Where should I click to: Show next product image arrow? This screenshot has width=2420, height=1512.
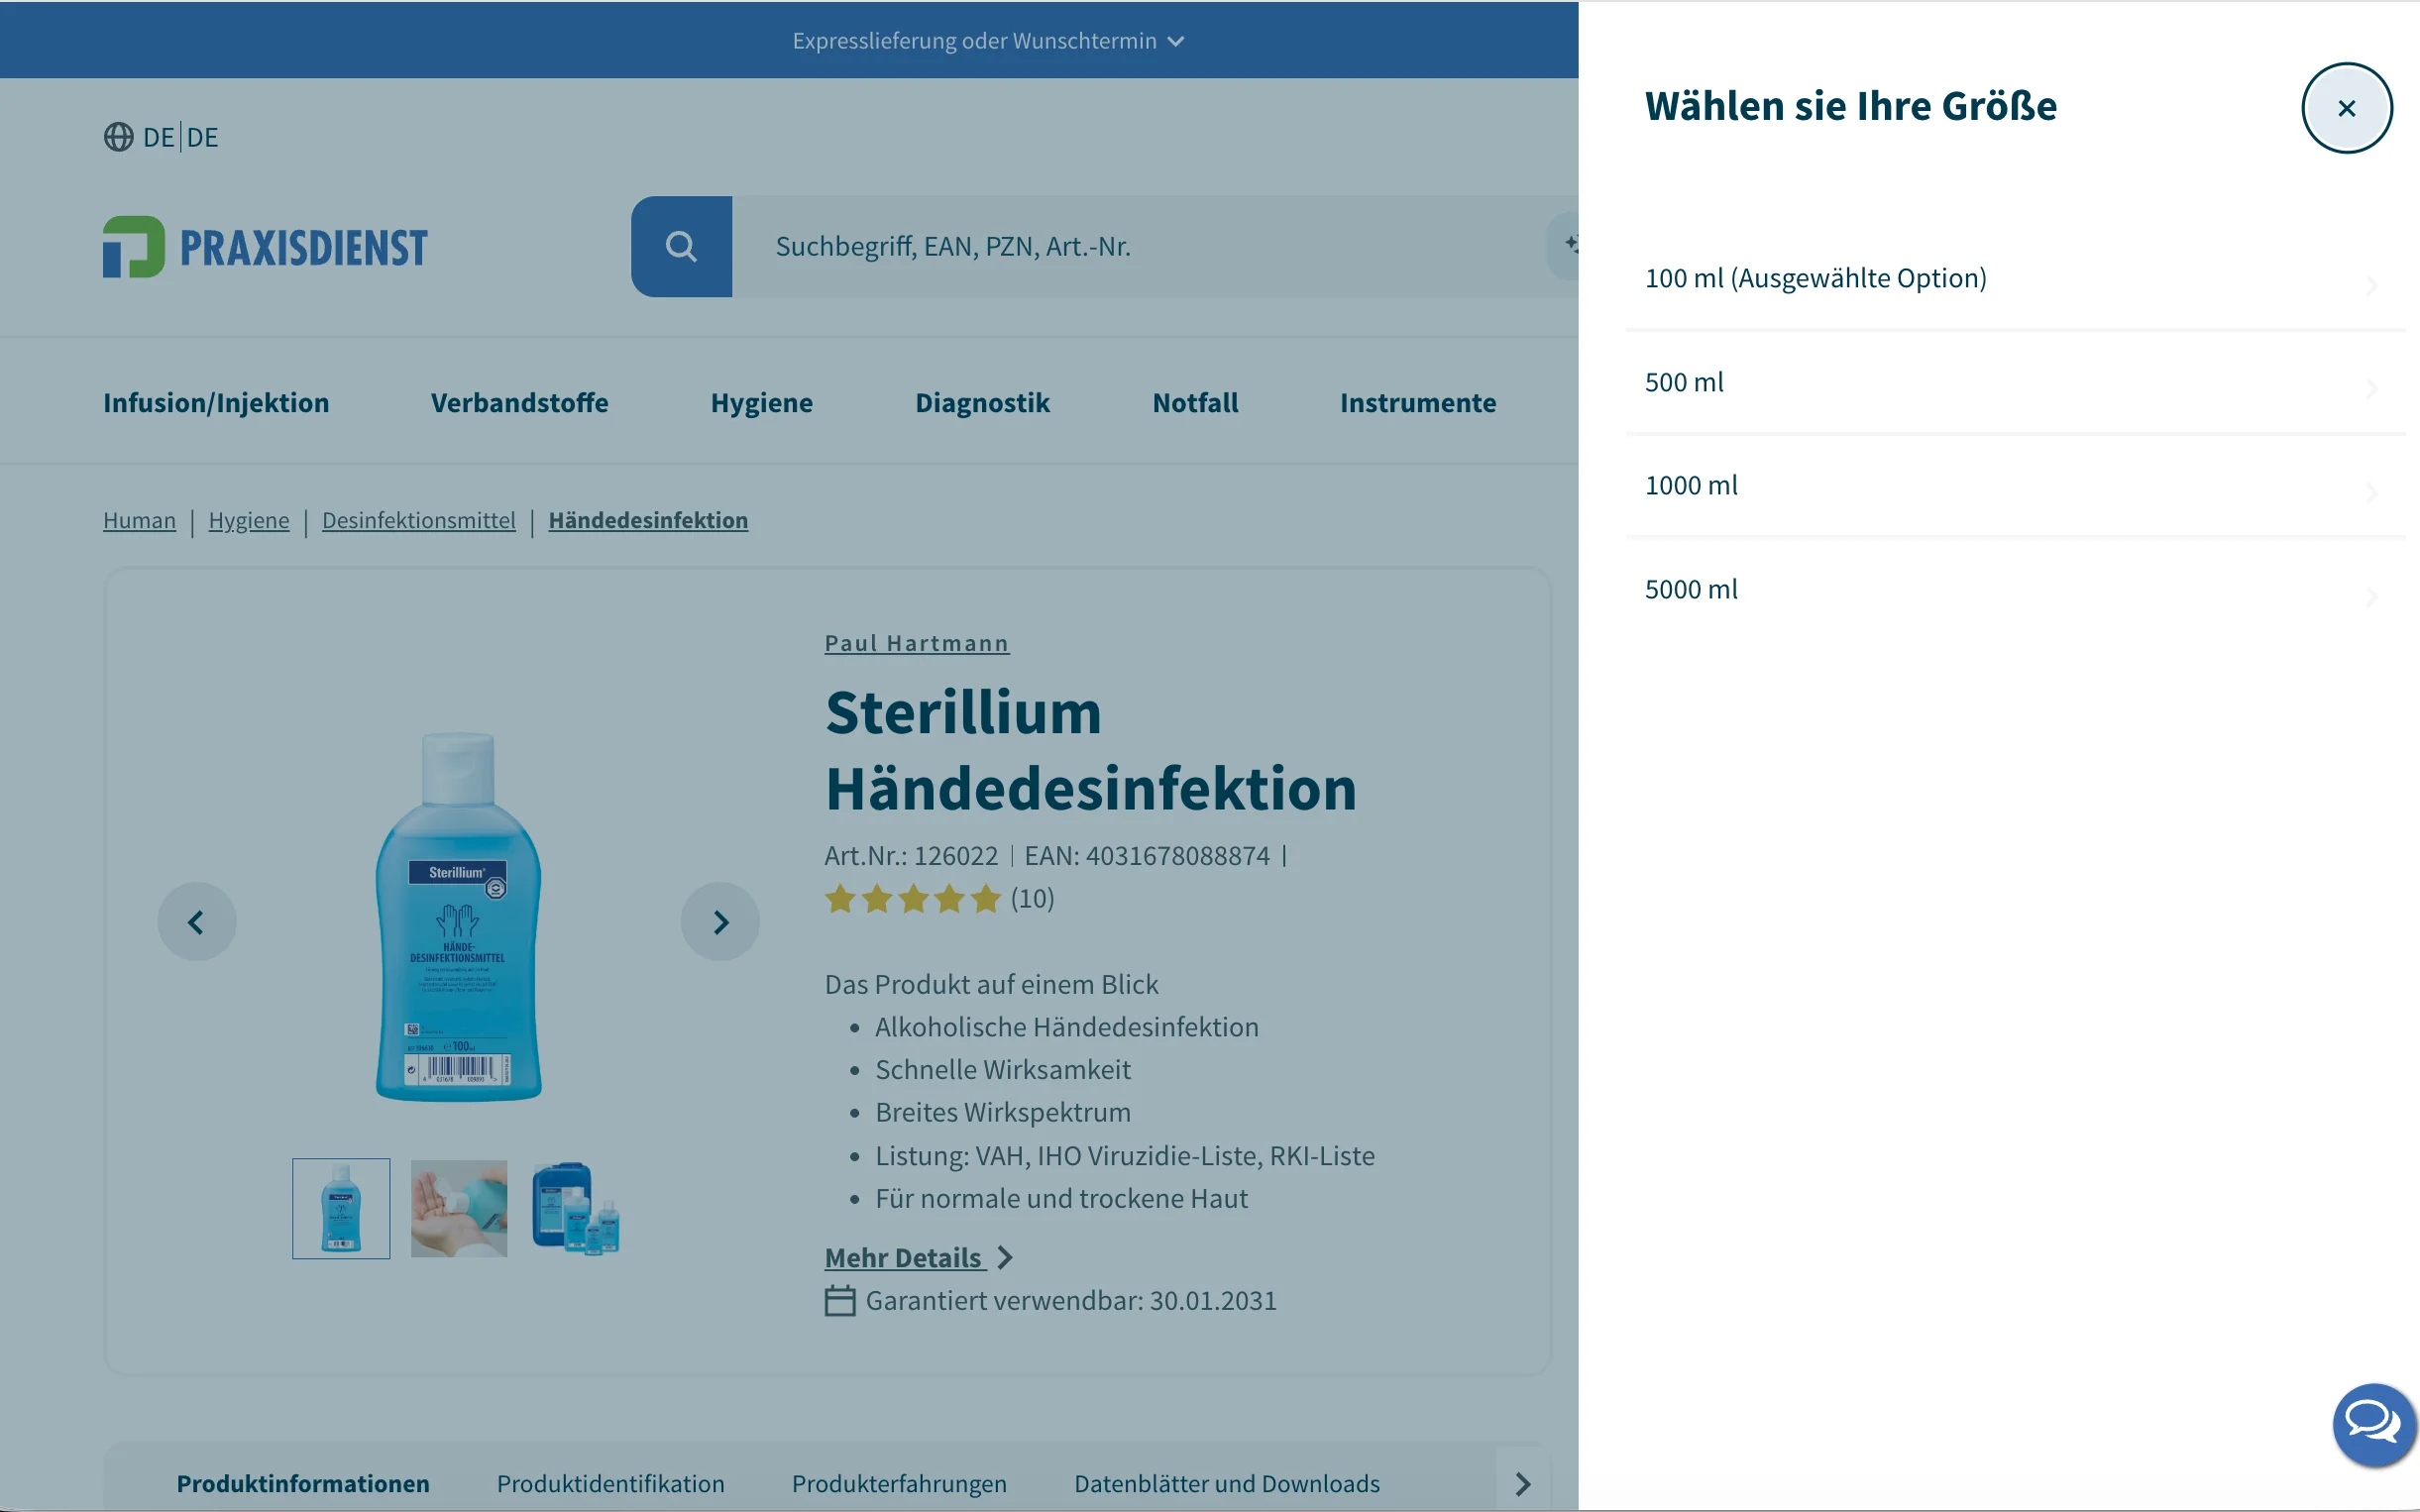[x=720, y=922]
